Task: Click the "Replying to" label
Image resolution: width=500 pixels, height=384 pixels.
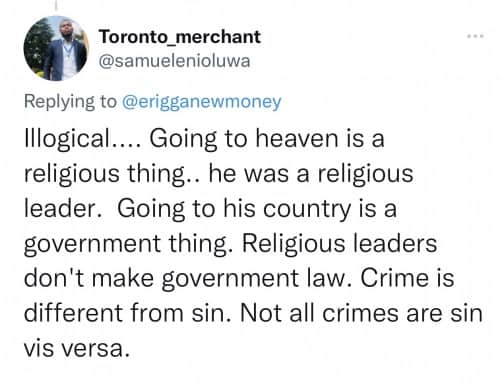Action: click(70, 102)
